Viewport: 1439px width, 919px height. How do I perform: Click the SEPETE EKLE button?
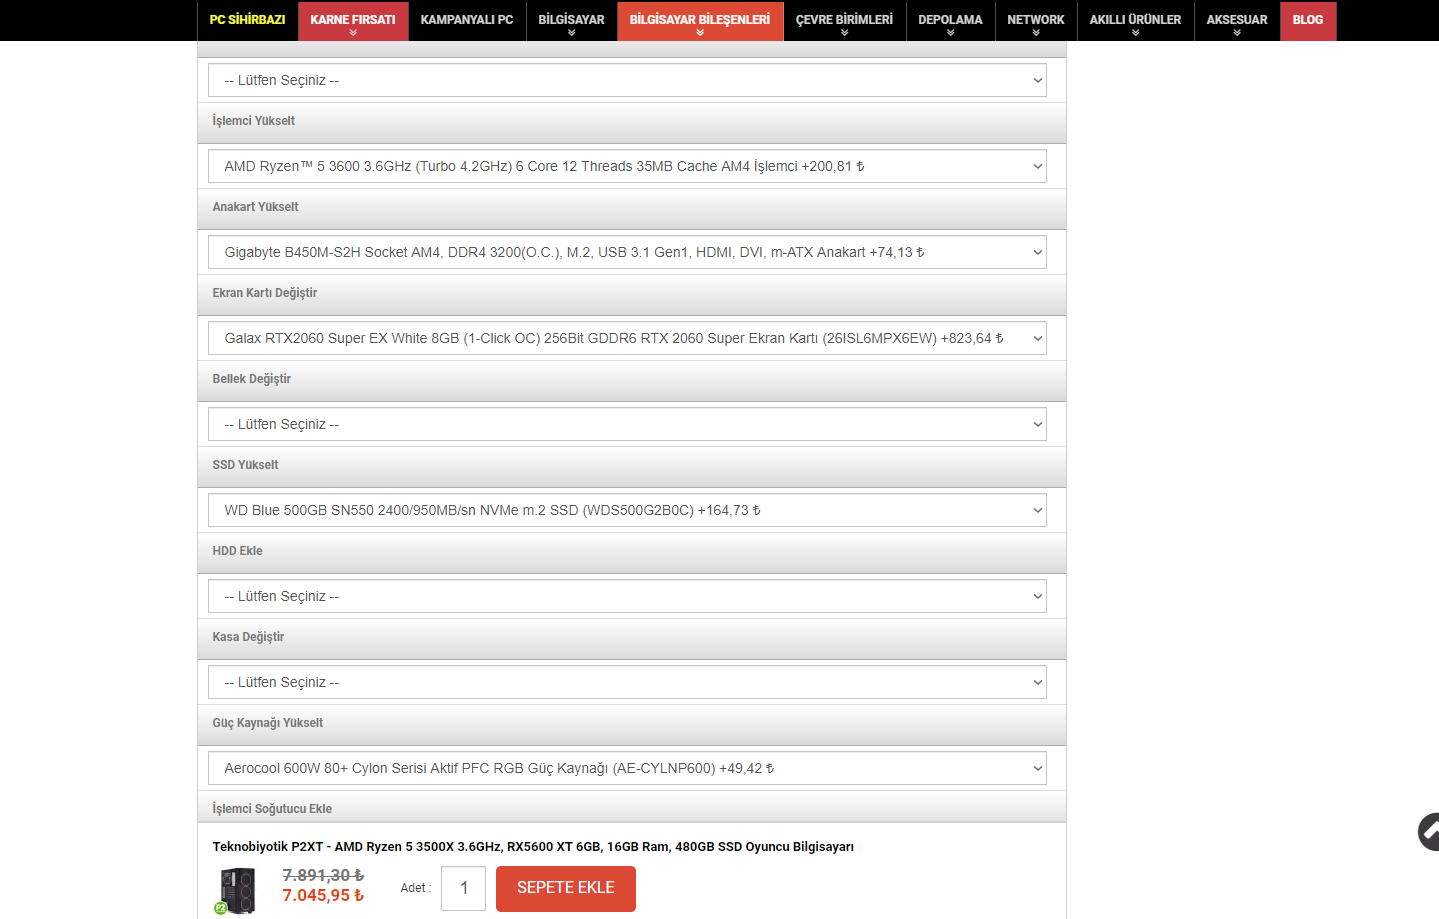[x=566, y=888]
